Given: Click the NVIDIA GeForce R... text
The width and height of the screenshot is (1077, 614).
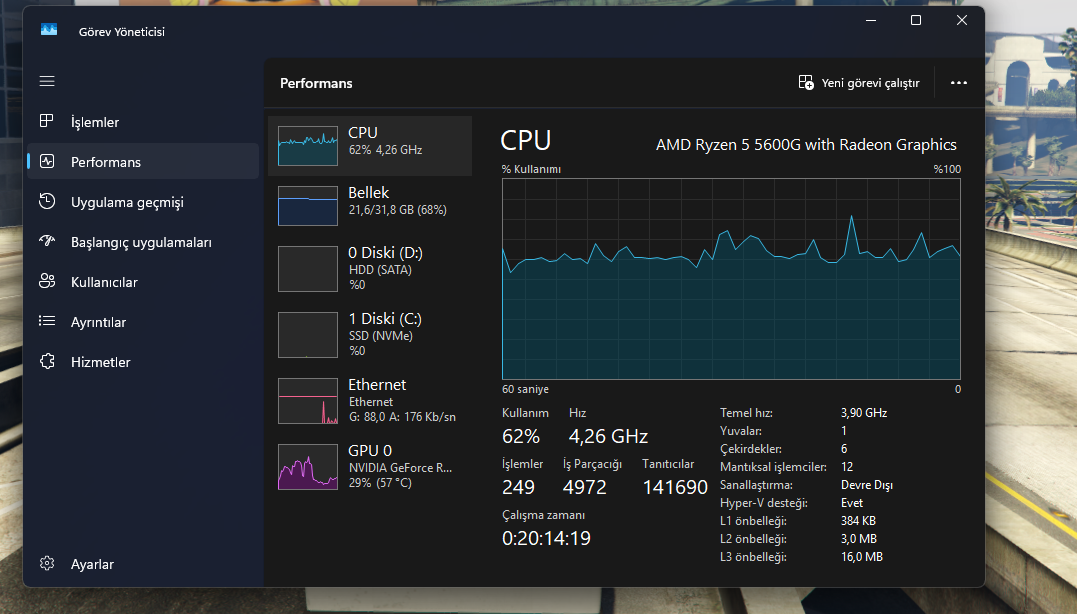Looking at the screenshot, I should 400,468.
